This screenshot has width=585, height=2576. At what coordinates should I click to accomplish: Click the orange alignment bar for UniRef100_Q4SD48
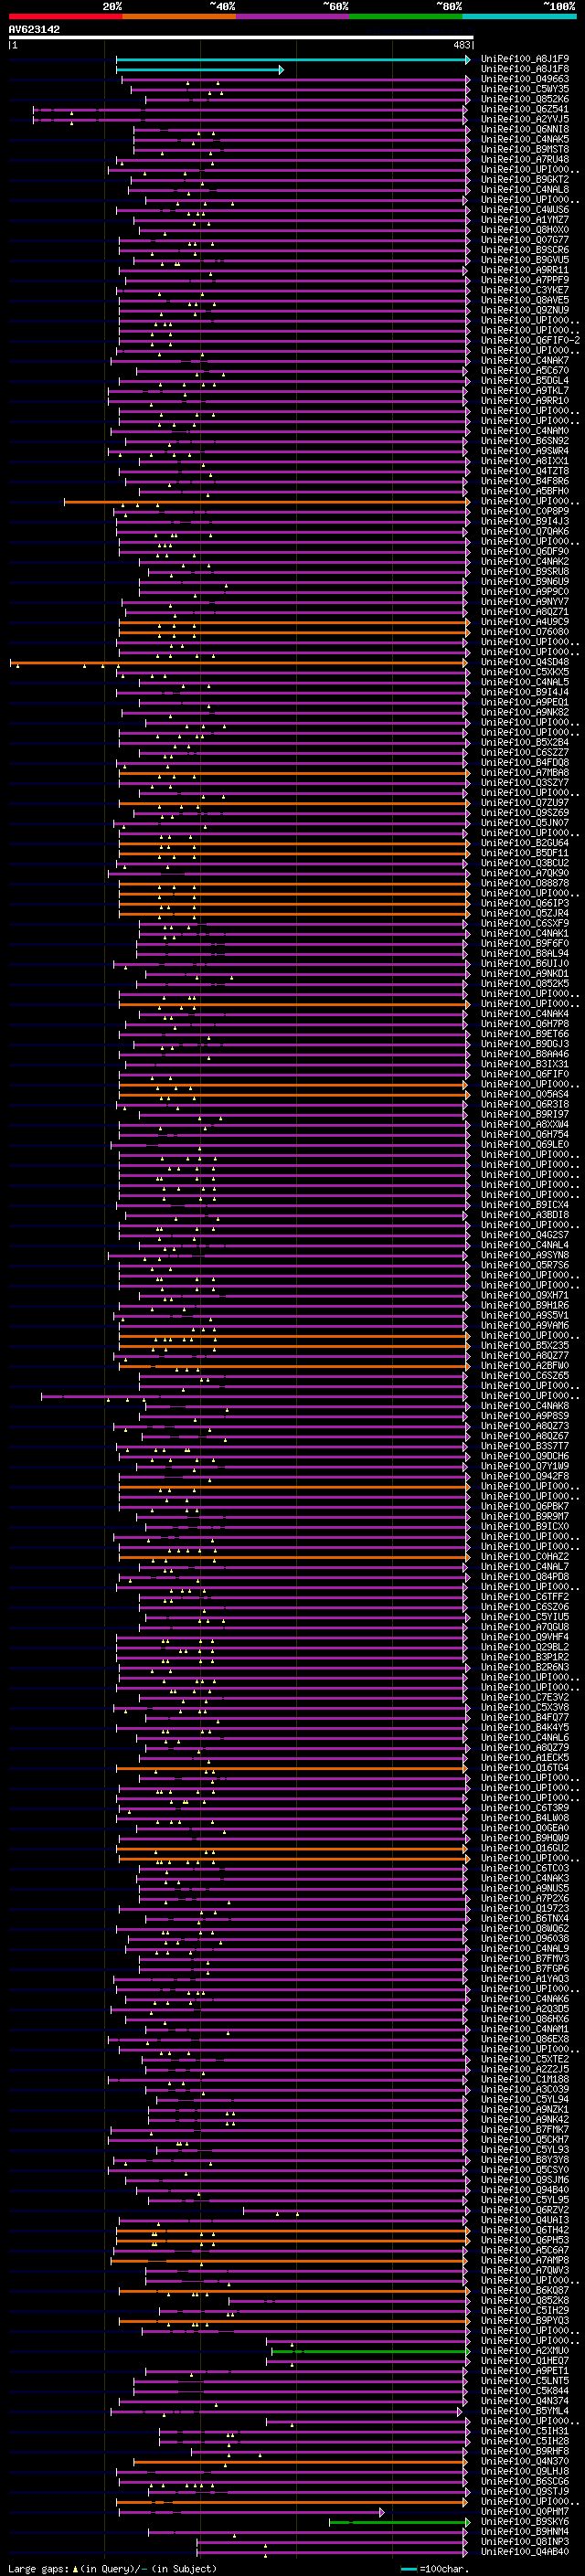point(238,663)
